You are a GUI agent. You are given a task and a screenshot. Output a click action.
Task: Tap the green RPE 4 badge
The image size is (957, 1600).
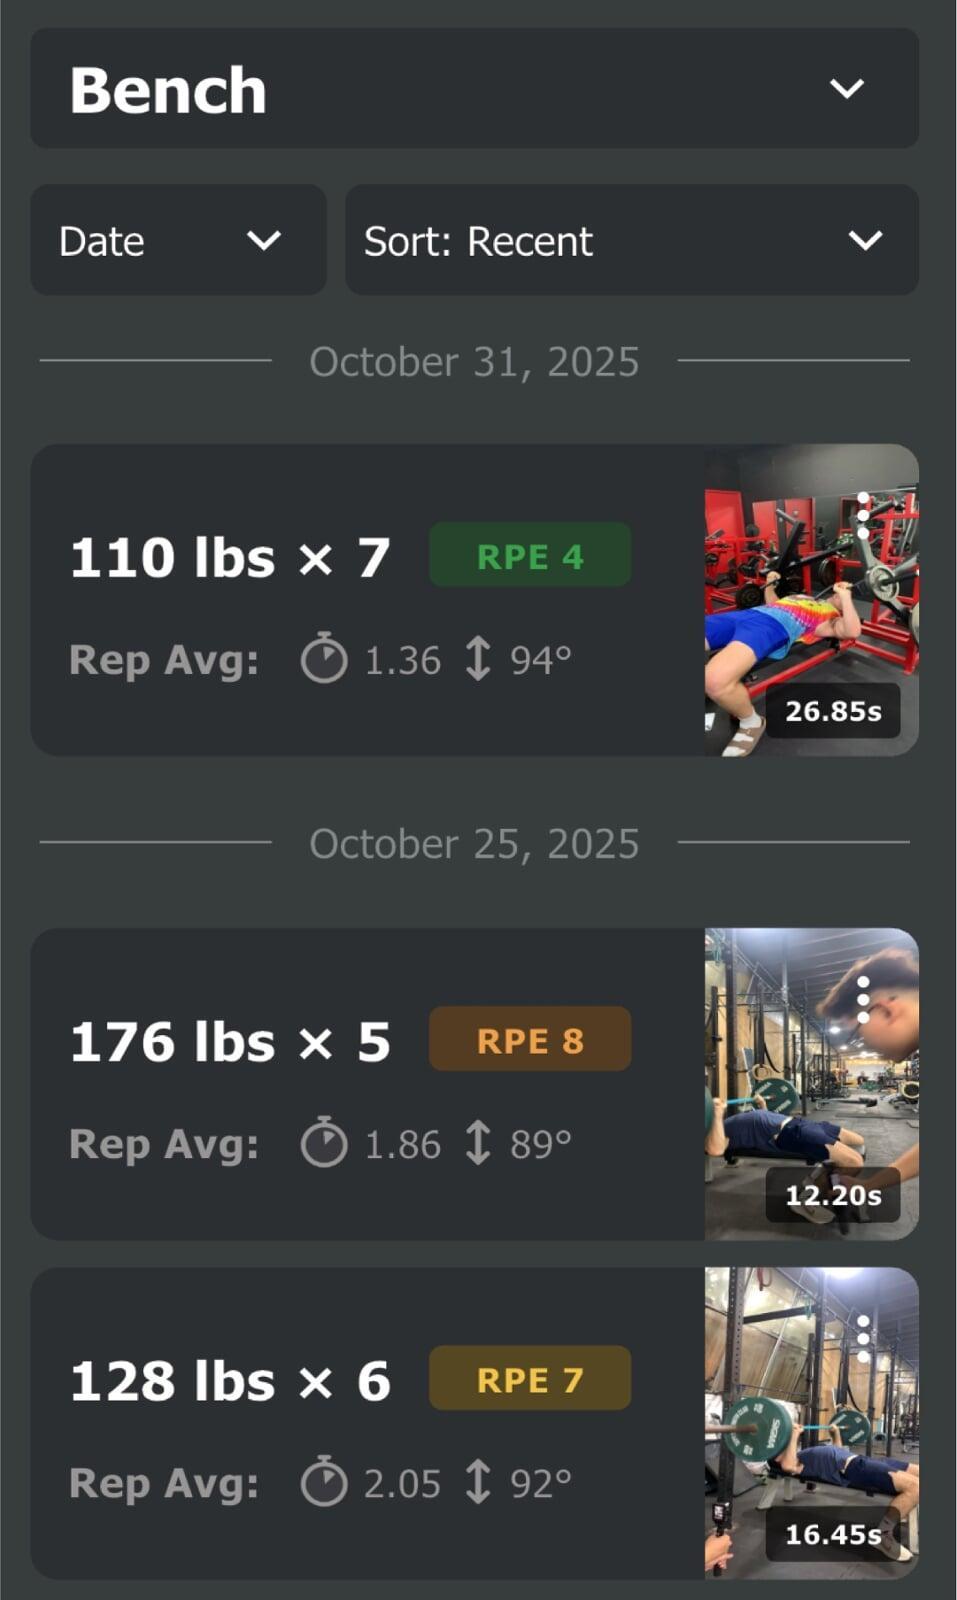(x=530, y=555)
